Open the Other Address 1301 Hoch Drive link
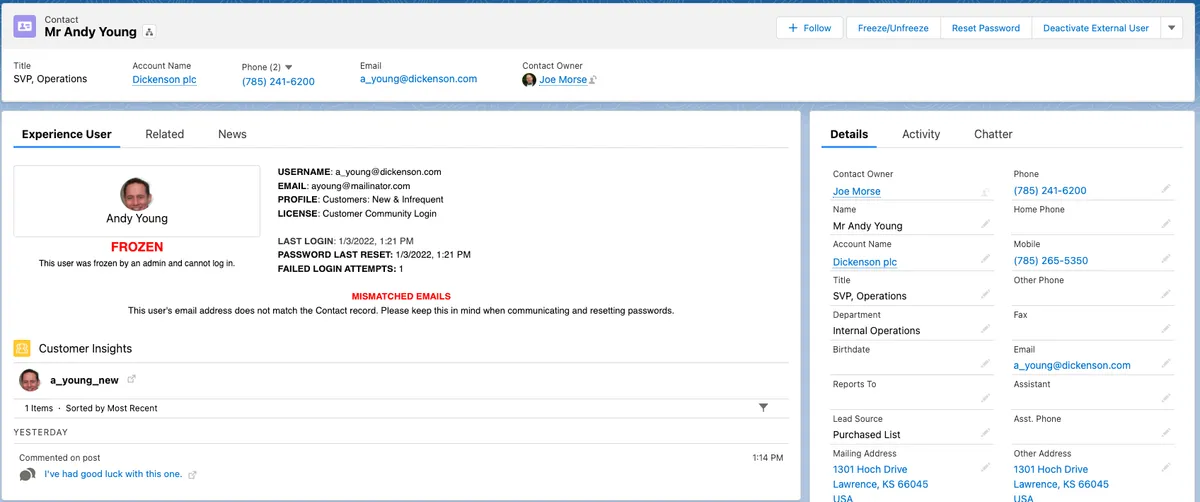The image size is (1200, 502). 1050,469
